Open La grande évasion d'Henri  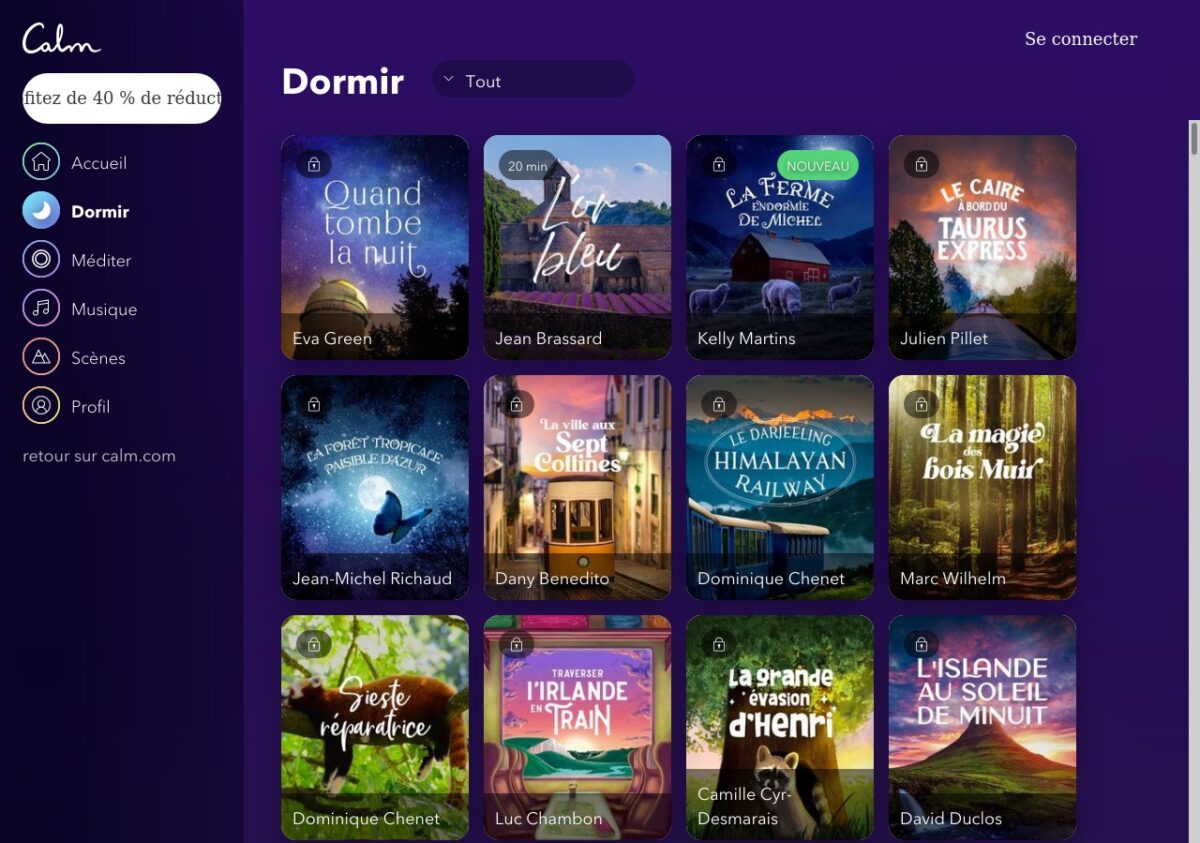click(780, 727)
